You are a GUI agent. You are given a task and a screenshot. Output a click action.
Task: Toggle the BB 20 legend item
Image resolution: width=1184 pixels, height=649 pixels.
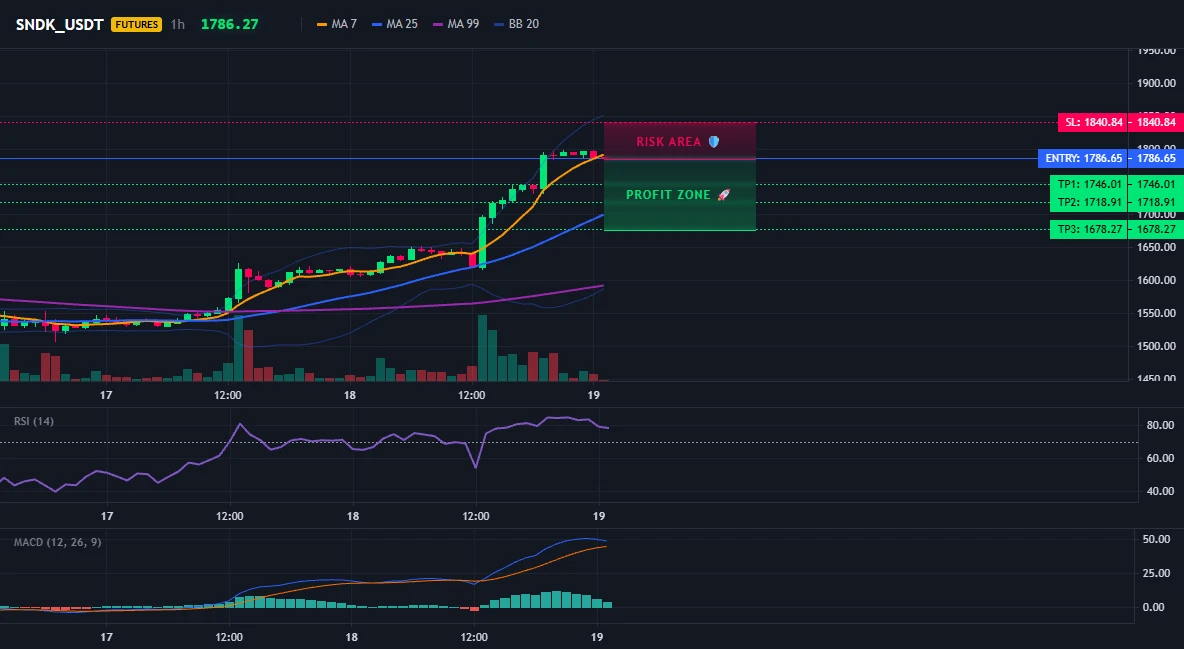point(516,24)
